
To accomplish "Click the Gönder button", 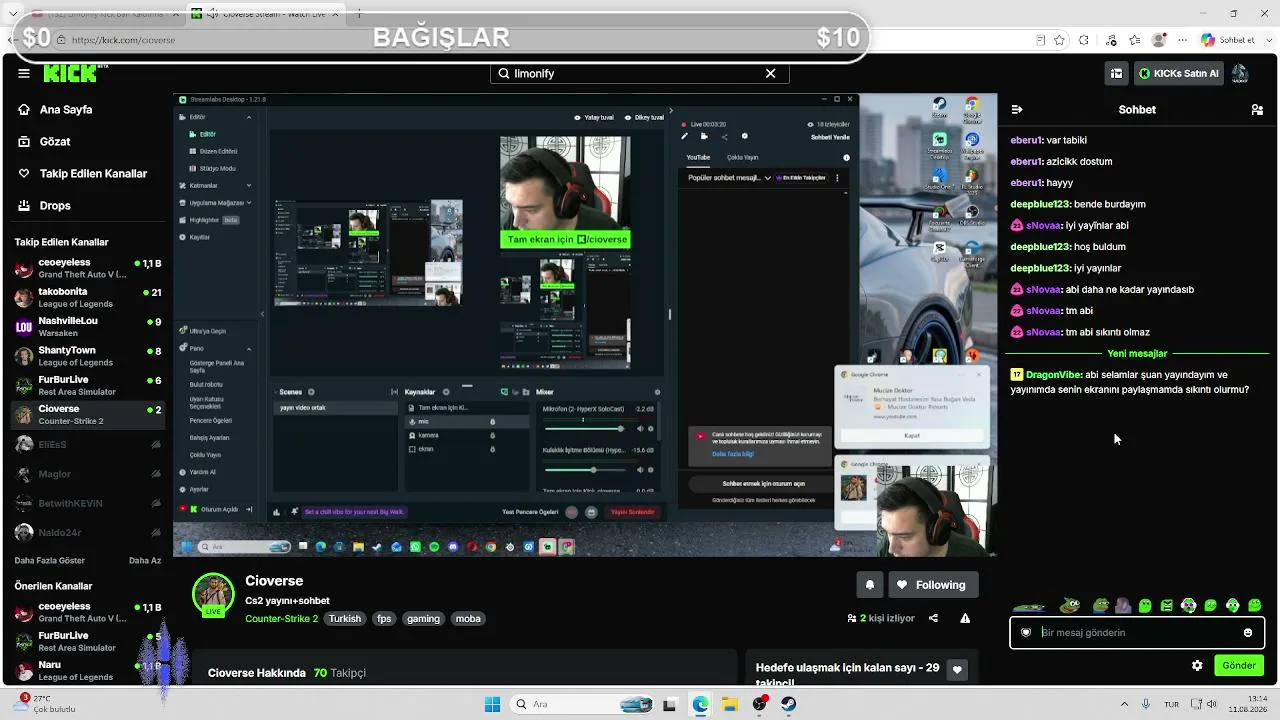I will tap(1239, 666).
